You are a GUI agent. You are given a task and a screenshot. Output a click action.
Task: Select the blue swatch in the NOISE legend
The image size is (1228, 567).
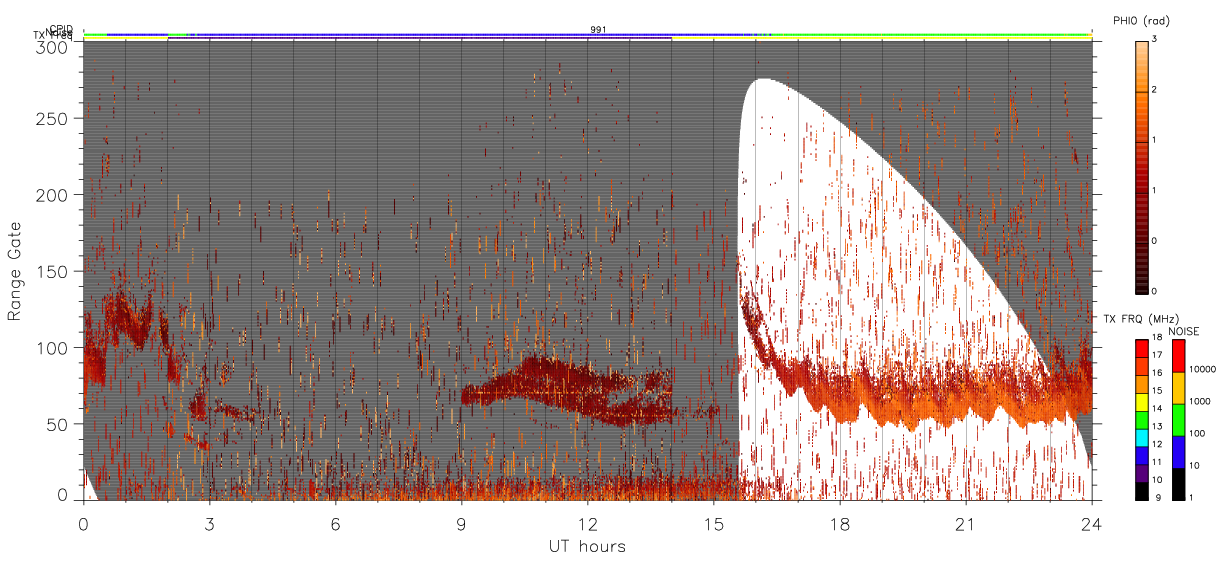tap(1178, 451)
